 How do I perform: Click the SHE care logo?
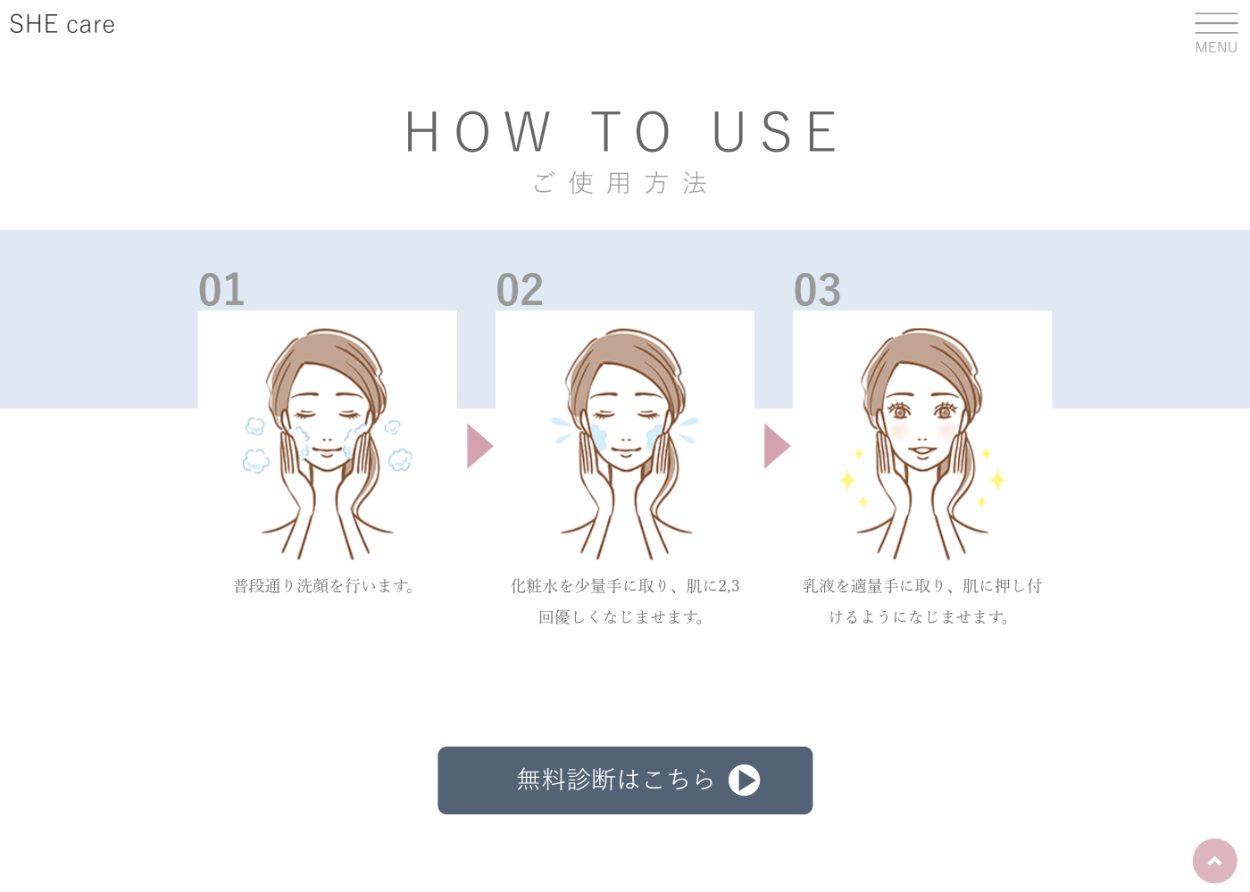click(x=62, y=24)
